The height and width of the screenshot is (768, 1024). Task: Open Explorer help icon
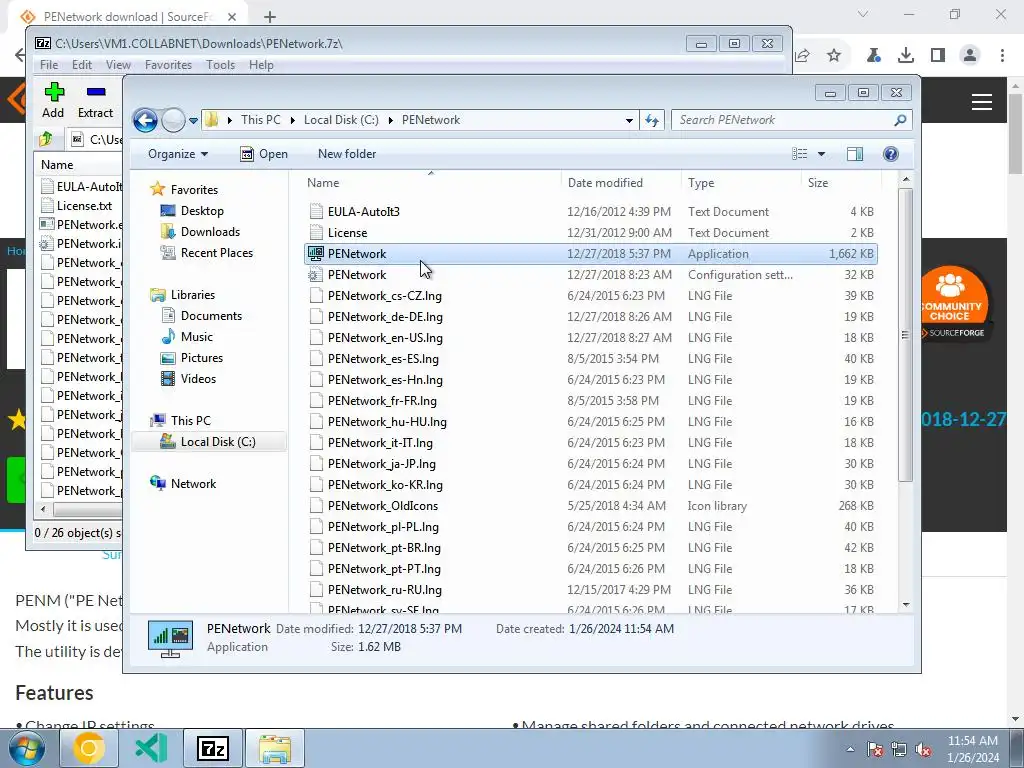[x=891, y=154]
